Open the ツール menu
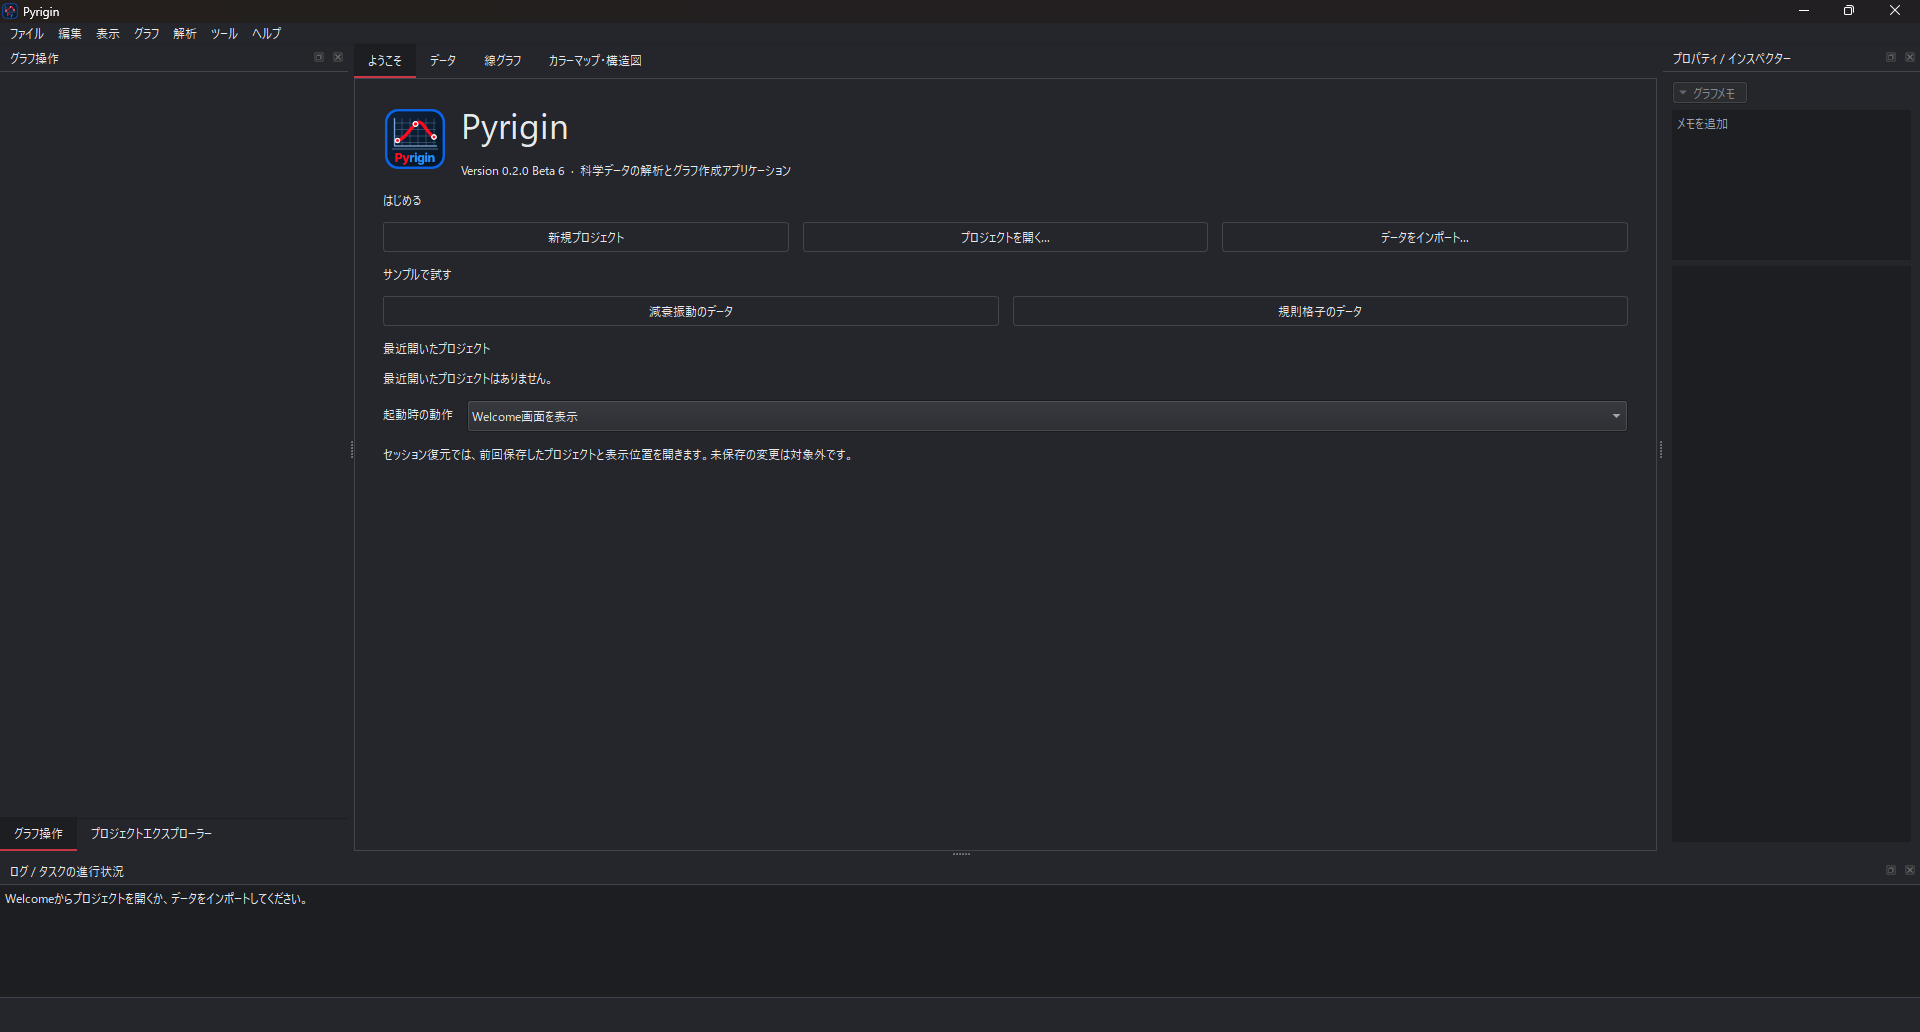 tap(224, 33)
